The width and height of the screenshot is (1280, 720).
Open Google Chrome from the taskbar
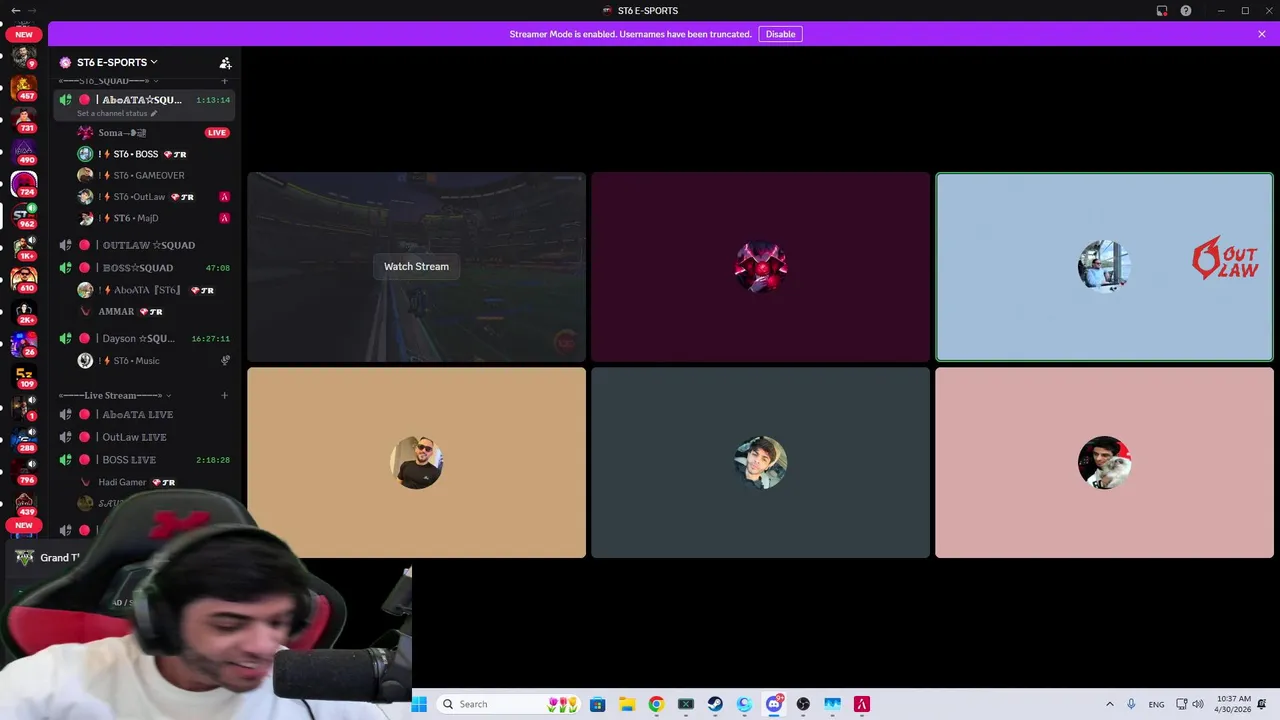pos(656,704)
